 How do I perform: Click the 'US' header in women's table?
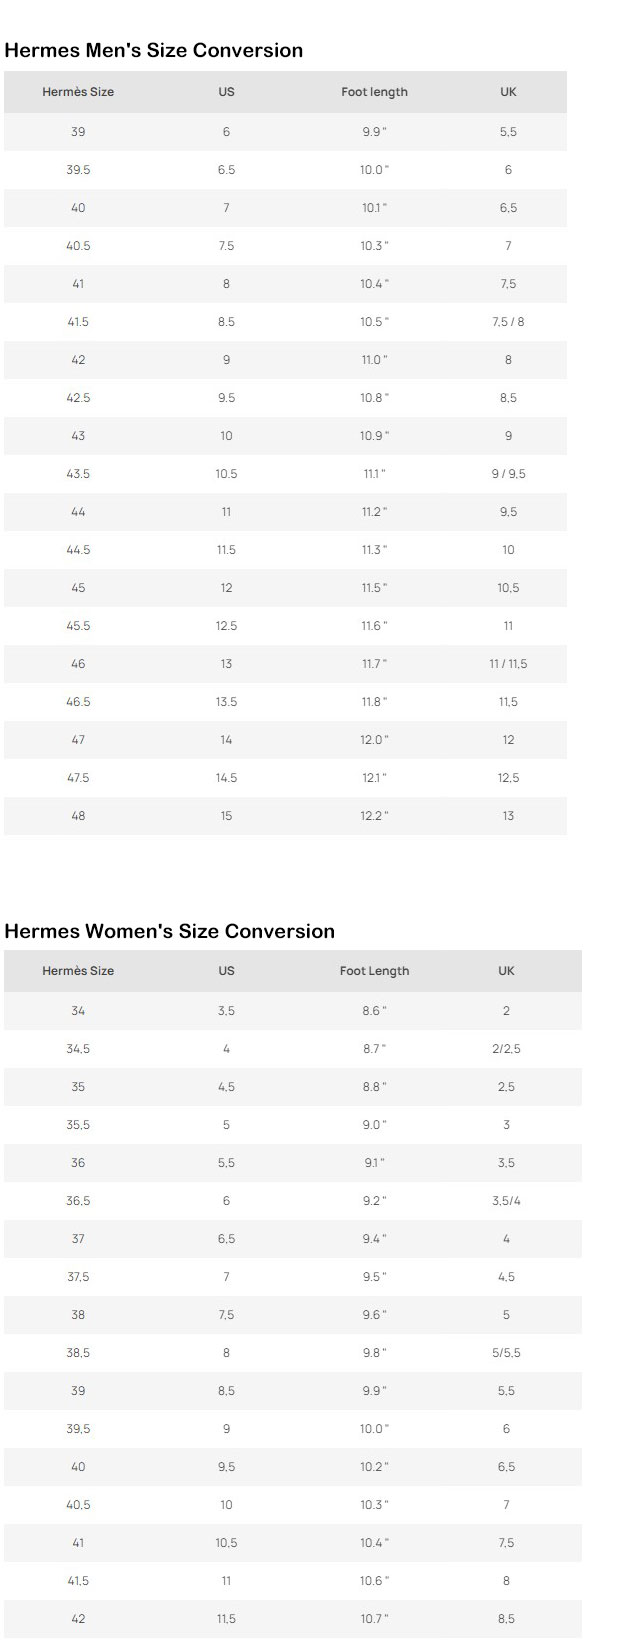tap(226, 971)
